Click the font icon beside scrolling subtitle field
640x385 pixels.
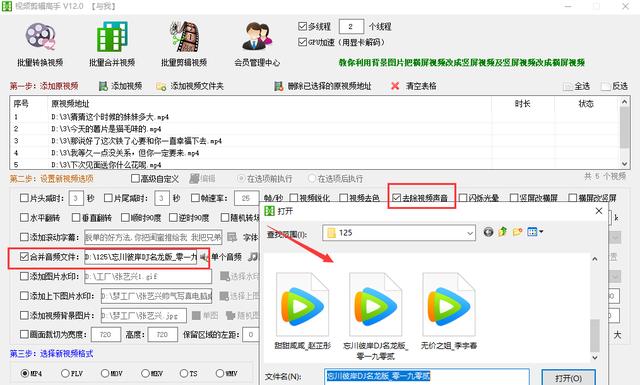(232, 237)
